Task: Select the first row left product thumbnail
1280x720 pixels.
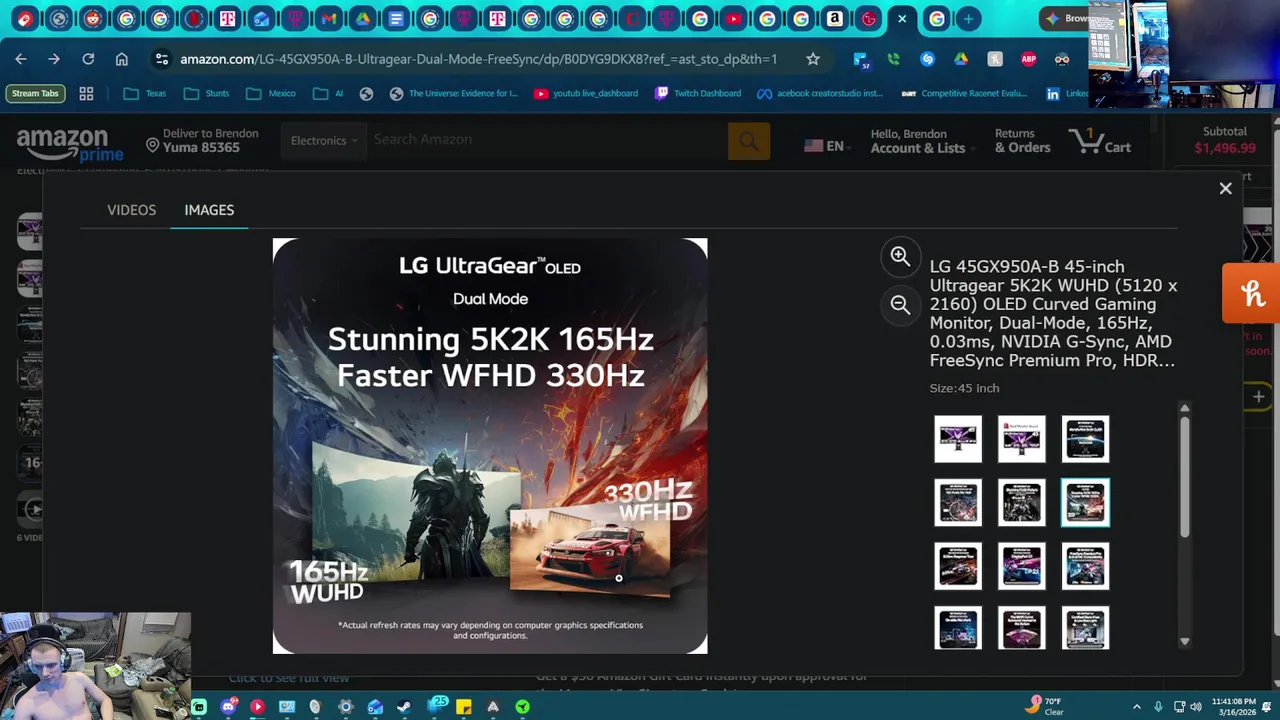Action: pyautogui.click(x=958, y=439)
